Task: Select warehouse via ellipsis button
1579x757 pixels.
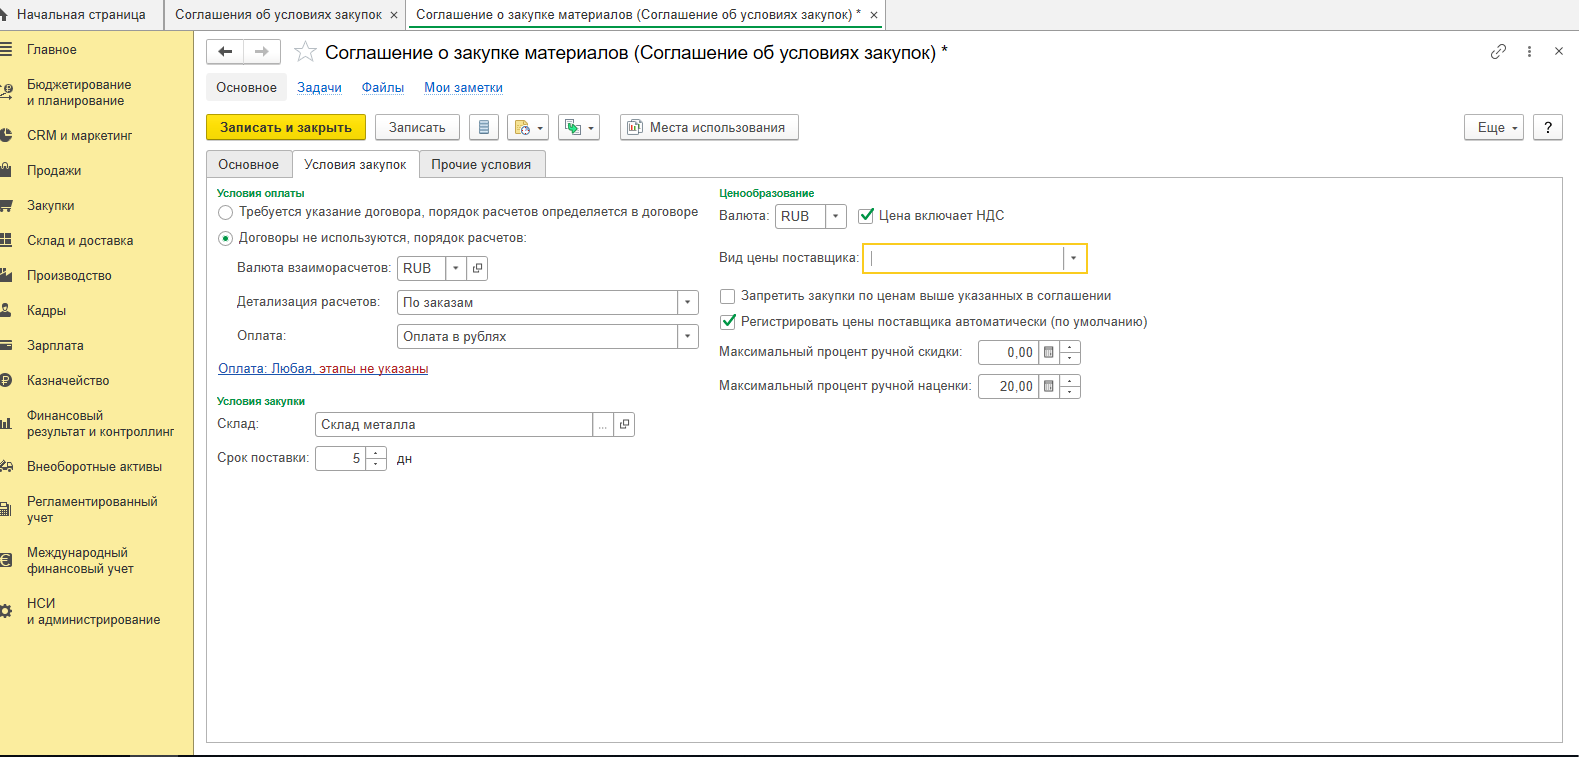Action: point(603,425)
